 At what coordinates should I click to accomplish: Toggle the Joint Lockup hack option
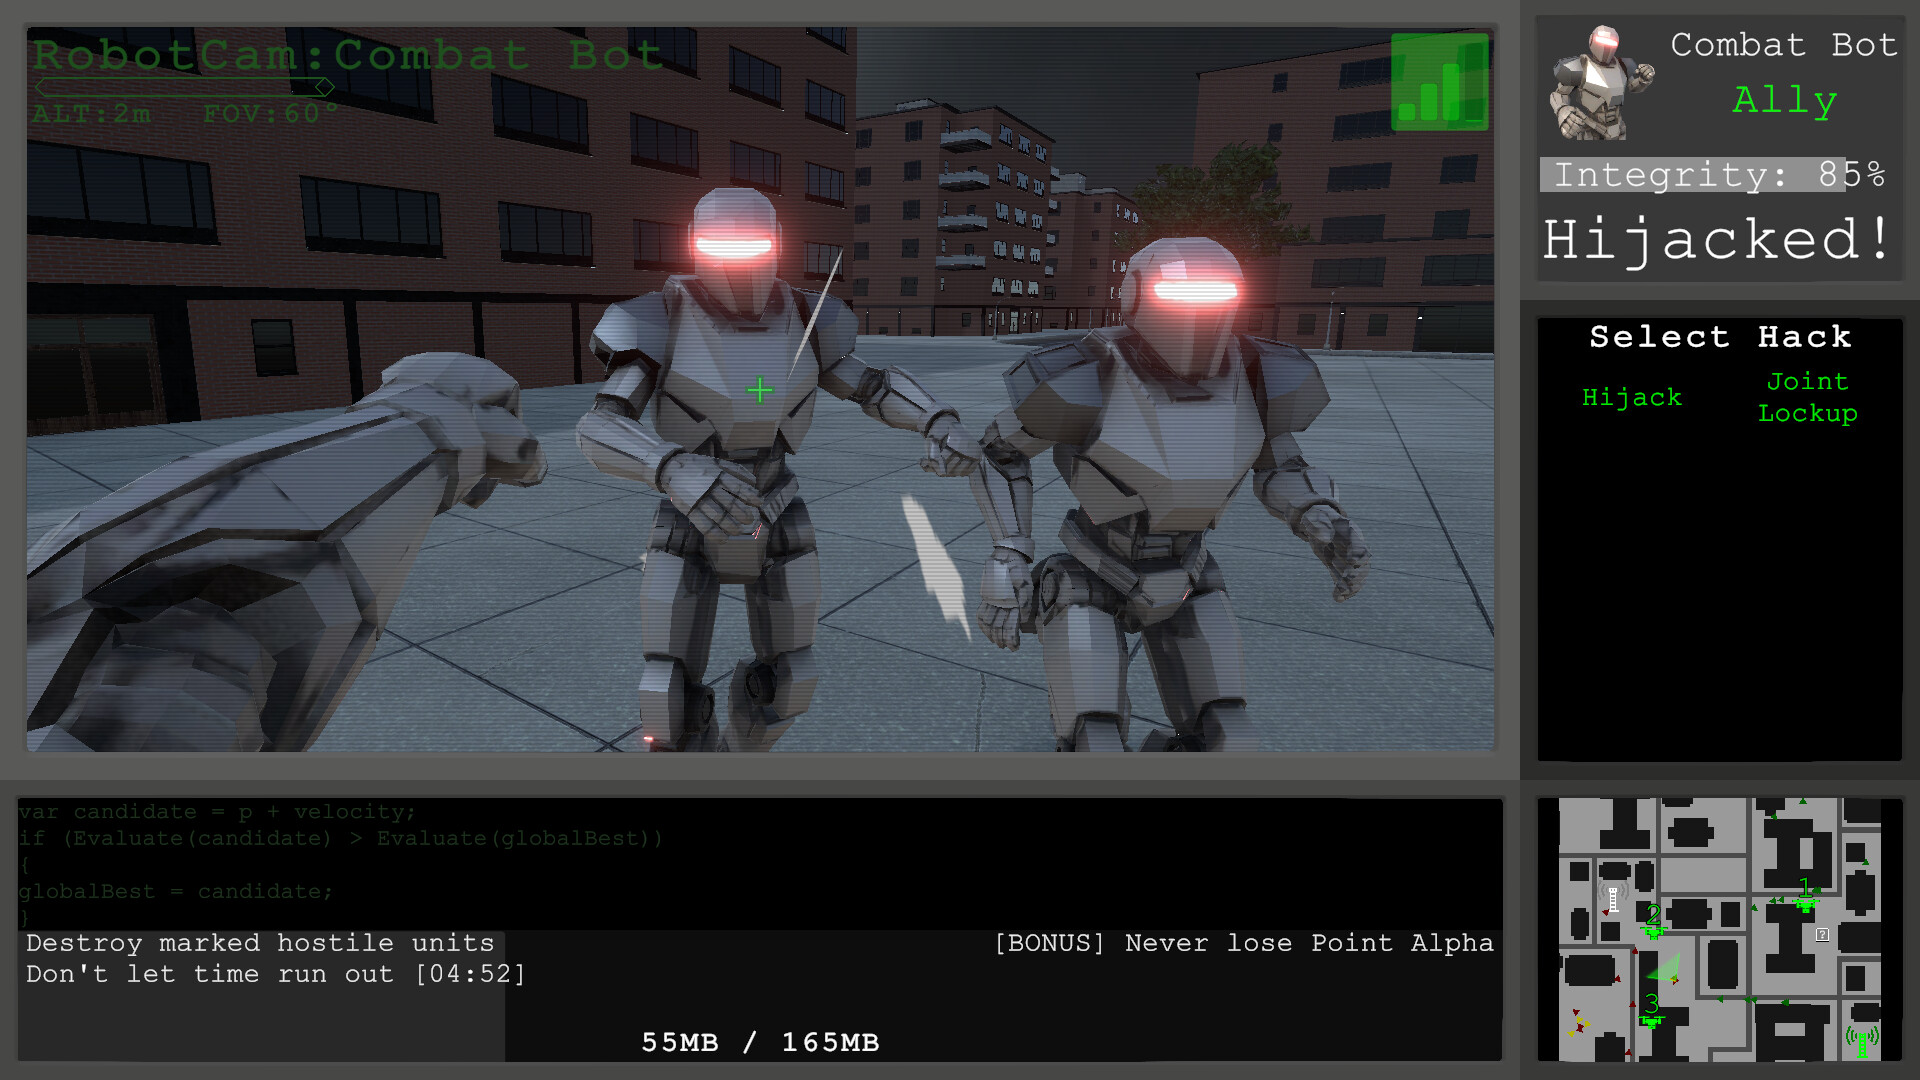(1806, 397)
